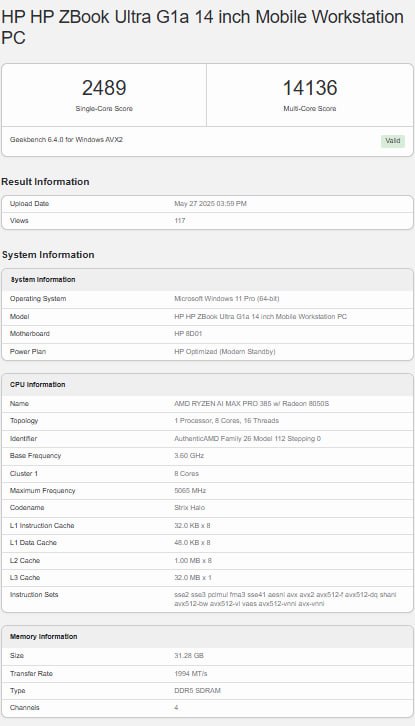The image size is (415, 726).
Task: Click L1 Instruction Cache value 32.0 KB x 8
Action: (192, 526)
